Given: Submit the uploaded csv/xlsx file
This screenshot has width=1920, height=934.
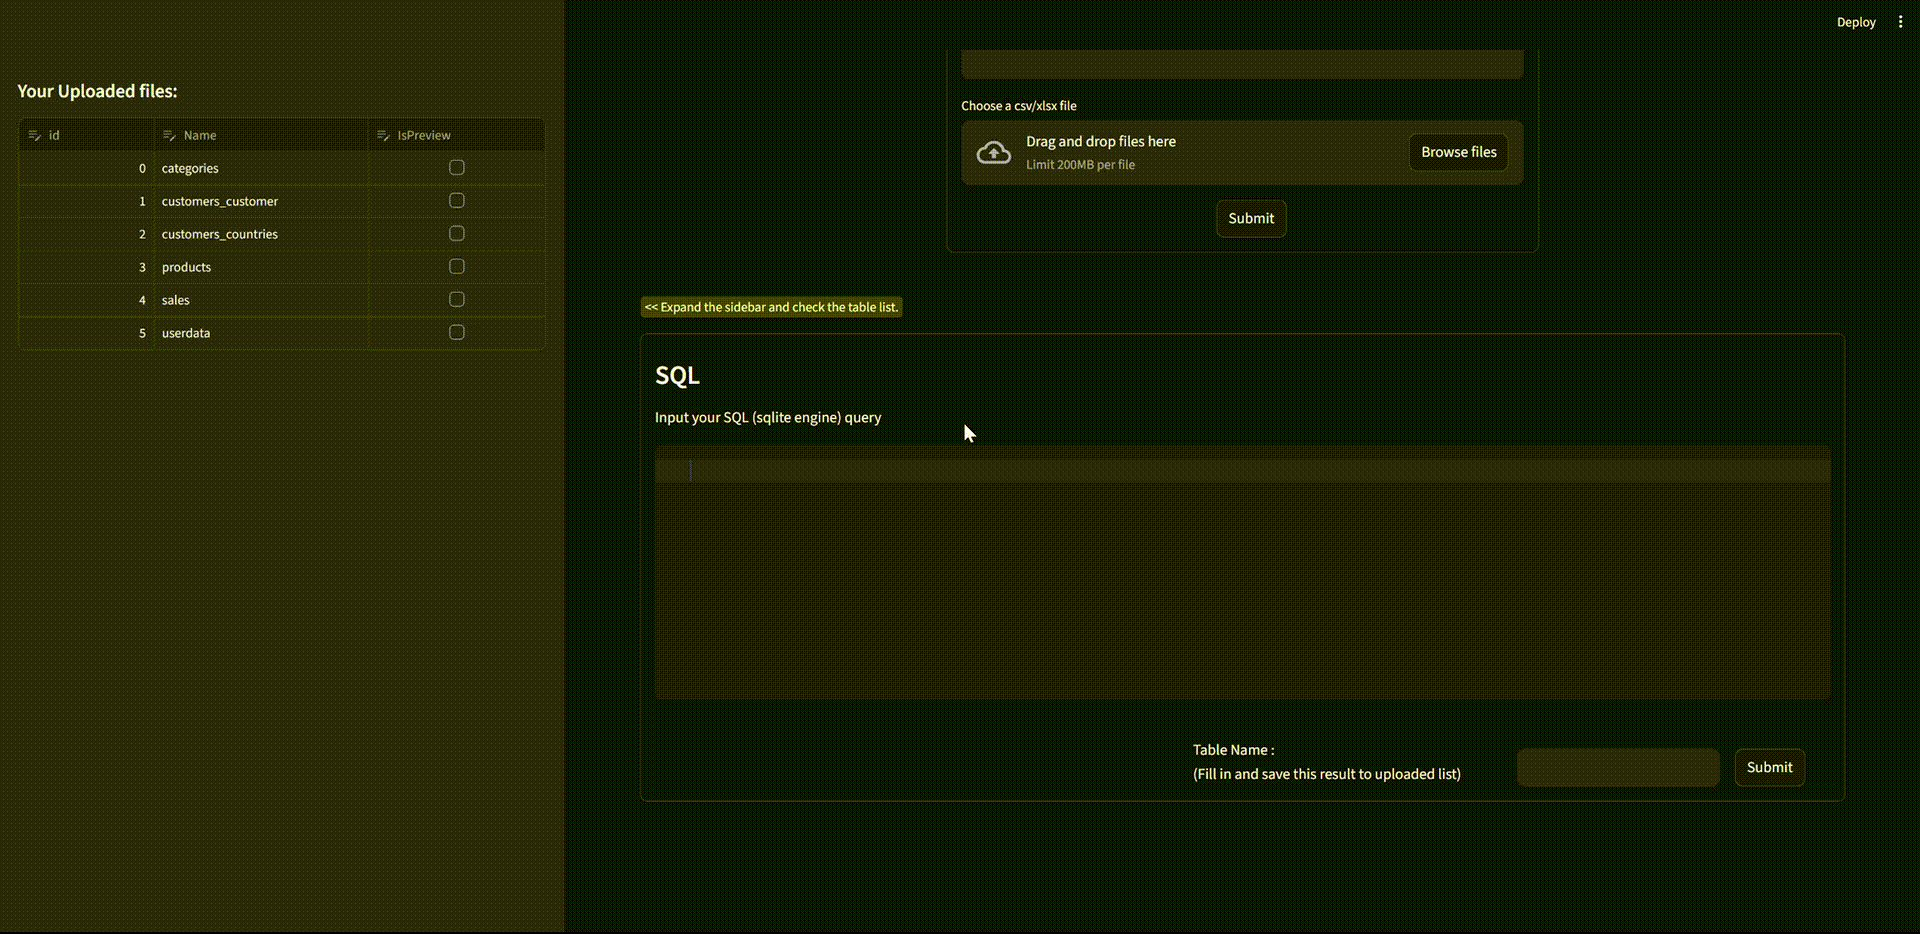Looking at the screenshot, I should (x=1250, y=218).
